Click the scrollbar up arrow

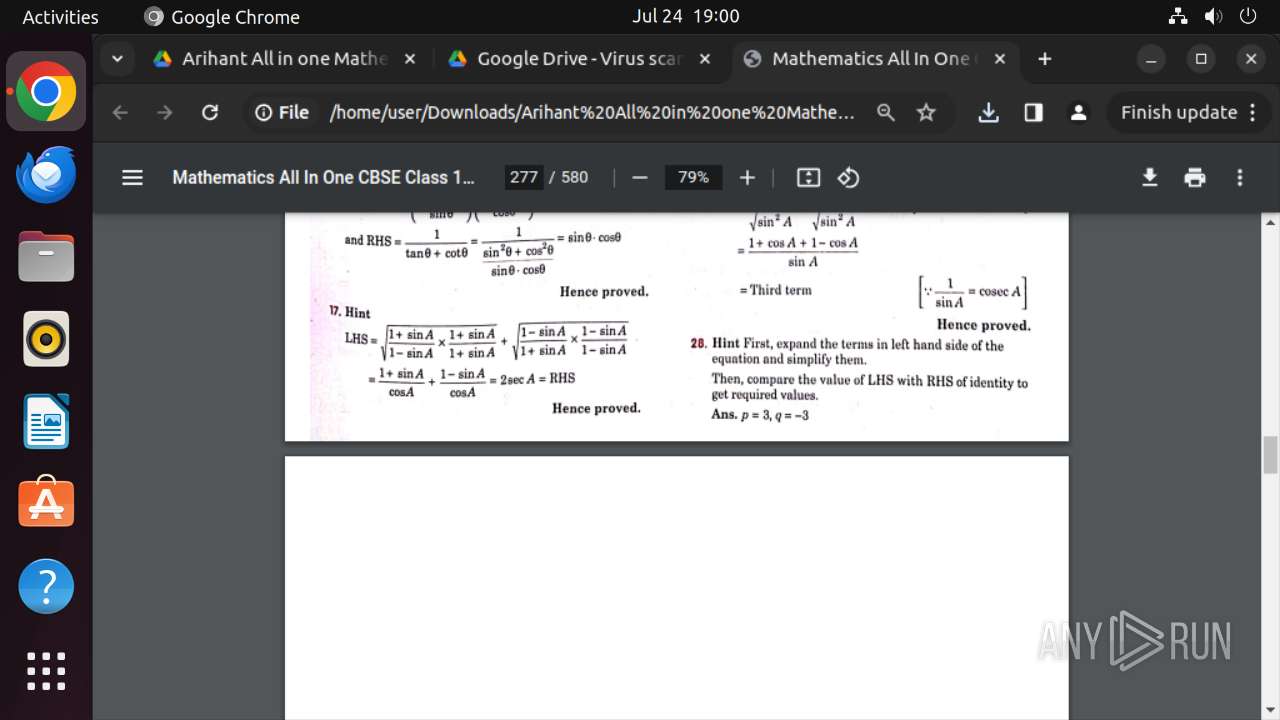1271,221
